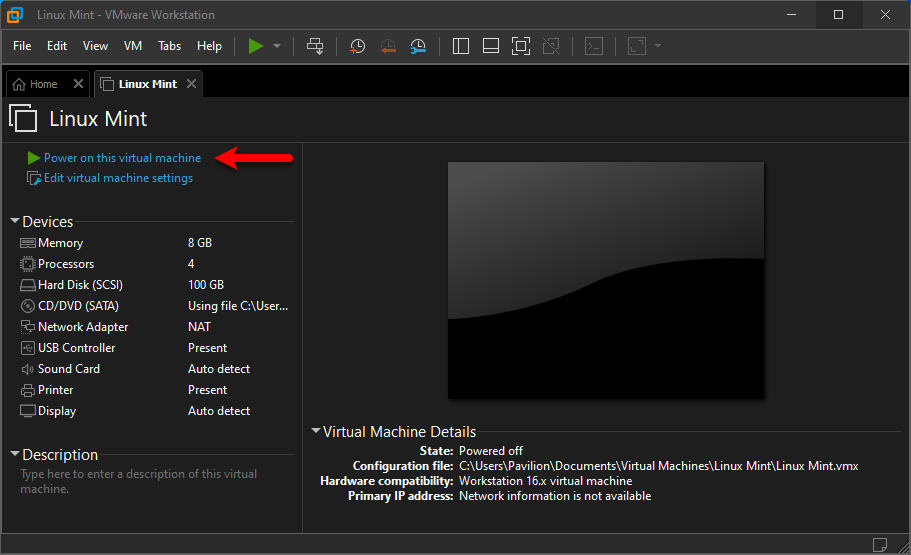Viewport: 911px width, 555px height.
Task: Click the CD/DVD 'Using file' value
Action: [x=238, y=306]
